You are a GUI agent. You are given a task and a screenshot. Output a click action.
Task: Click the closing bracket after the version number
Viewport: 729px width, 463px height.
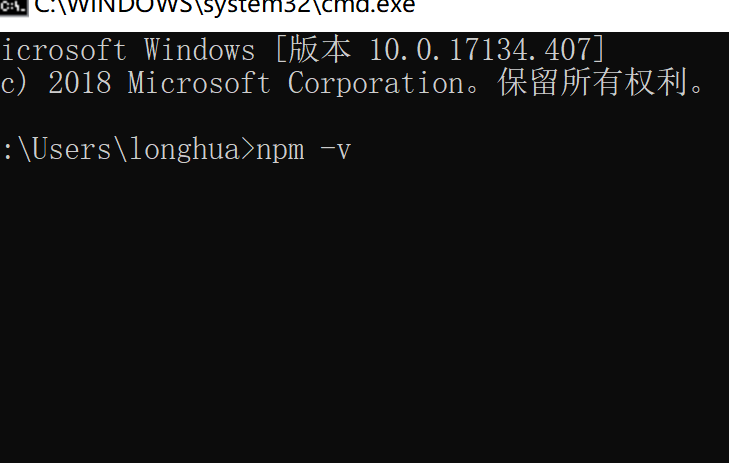tap(599, 50)
